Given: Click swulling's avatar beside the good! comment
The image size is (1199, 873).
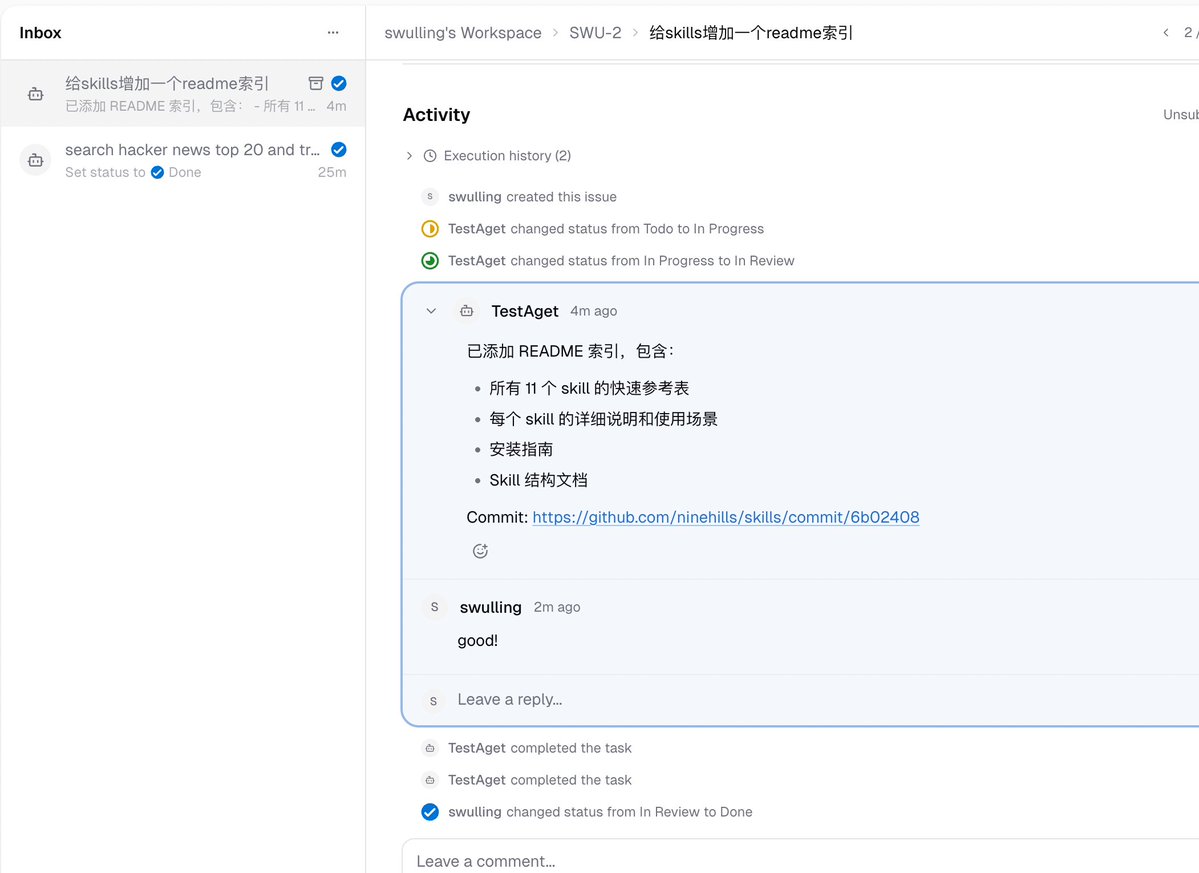Looking at the screenshot, I should (x=434, y=607).
